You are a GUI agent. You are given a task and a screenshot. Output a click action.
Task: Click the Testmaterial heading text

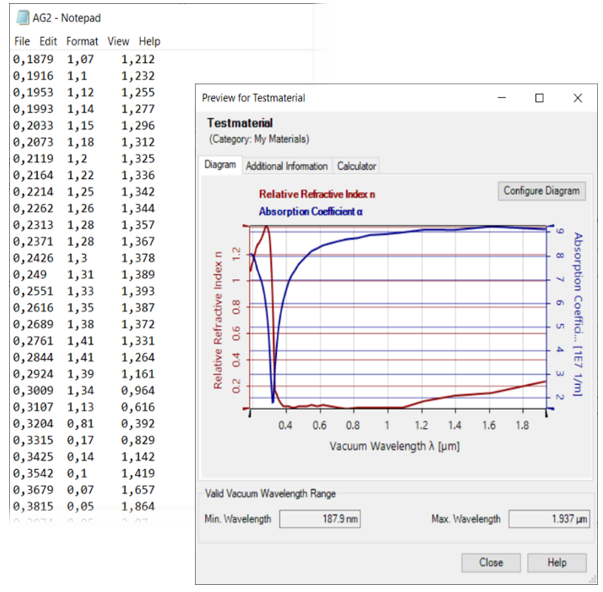pos(240,123)
